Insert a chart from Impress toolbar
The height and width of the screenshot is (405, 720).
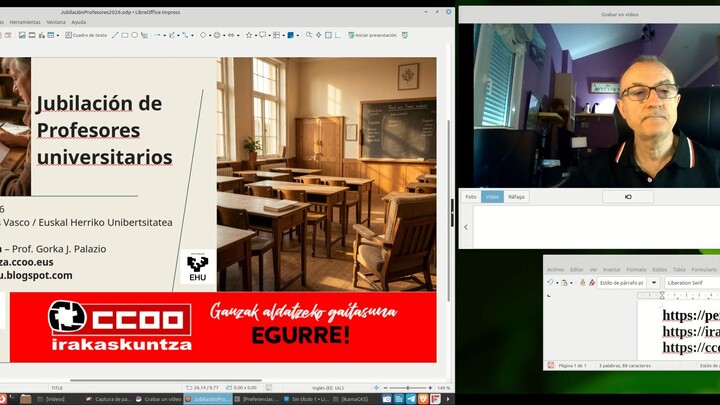[x=42, y=35]
